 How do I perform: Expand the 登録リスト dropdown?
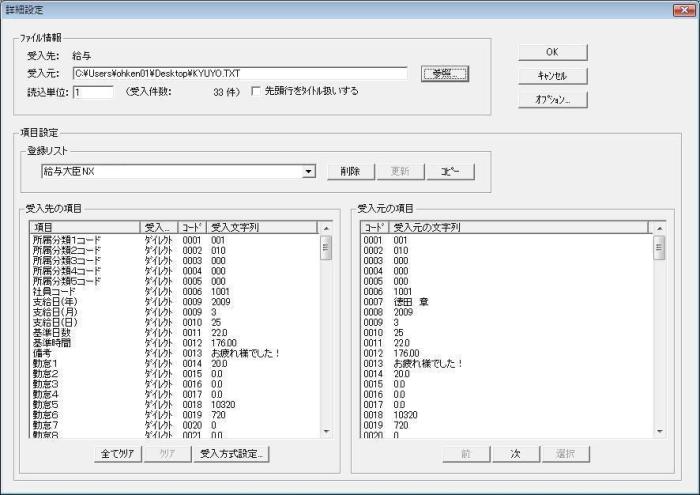(x=309, y=171)
